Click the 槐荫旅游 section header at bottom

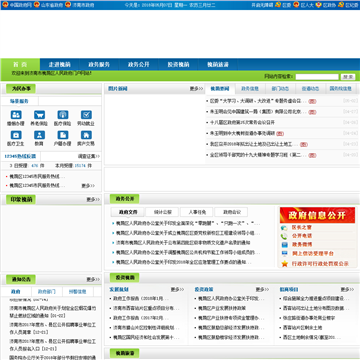124,353
